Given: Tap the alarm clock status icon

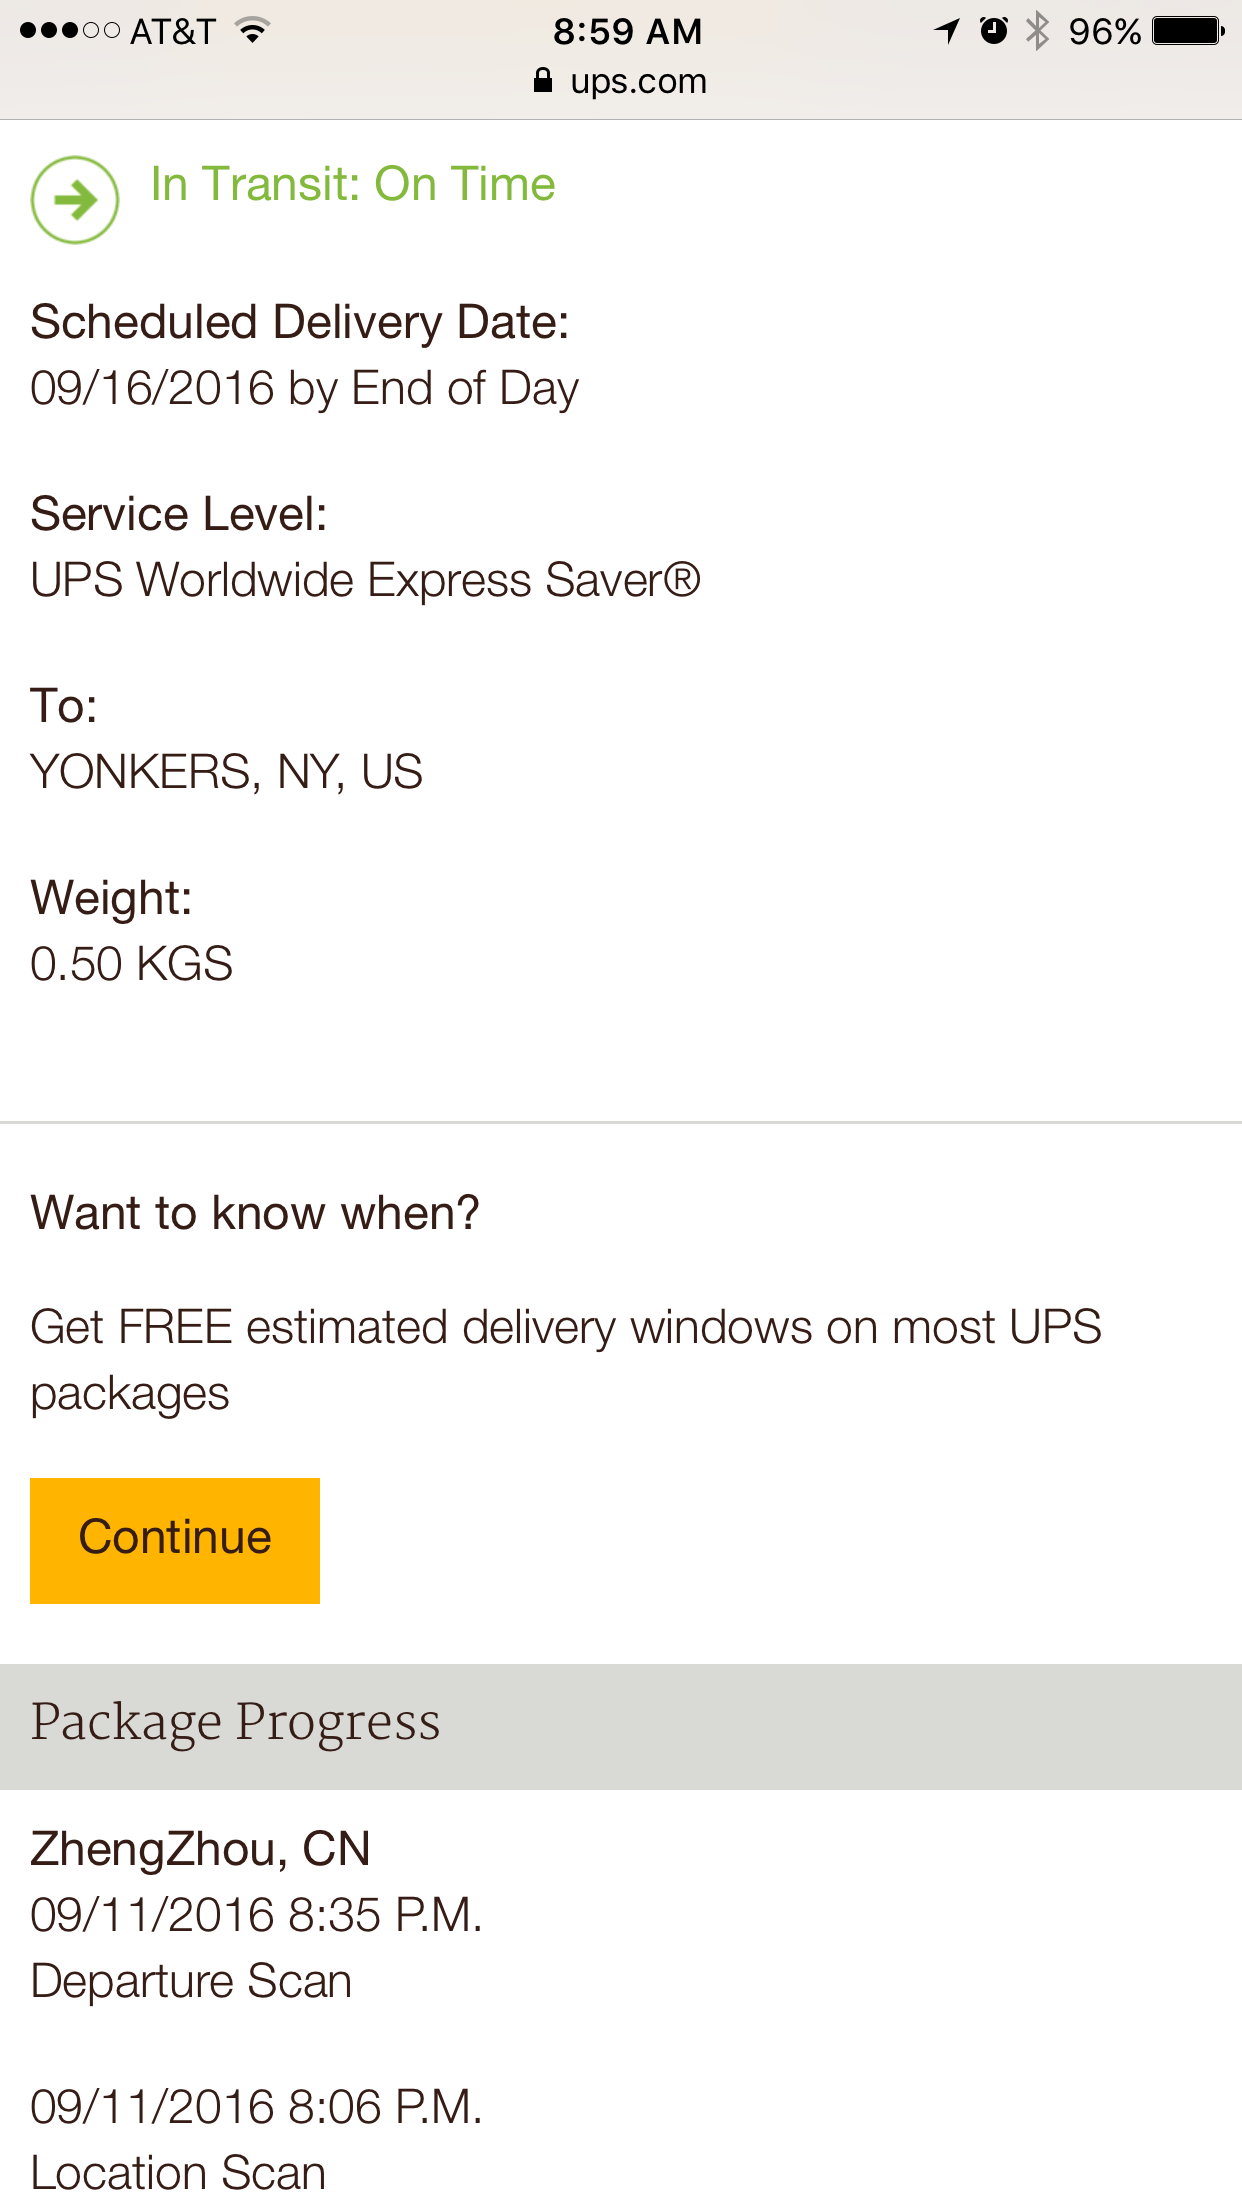Looking at the screenshot, I should (993, 31).
